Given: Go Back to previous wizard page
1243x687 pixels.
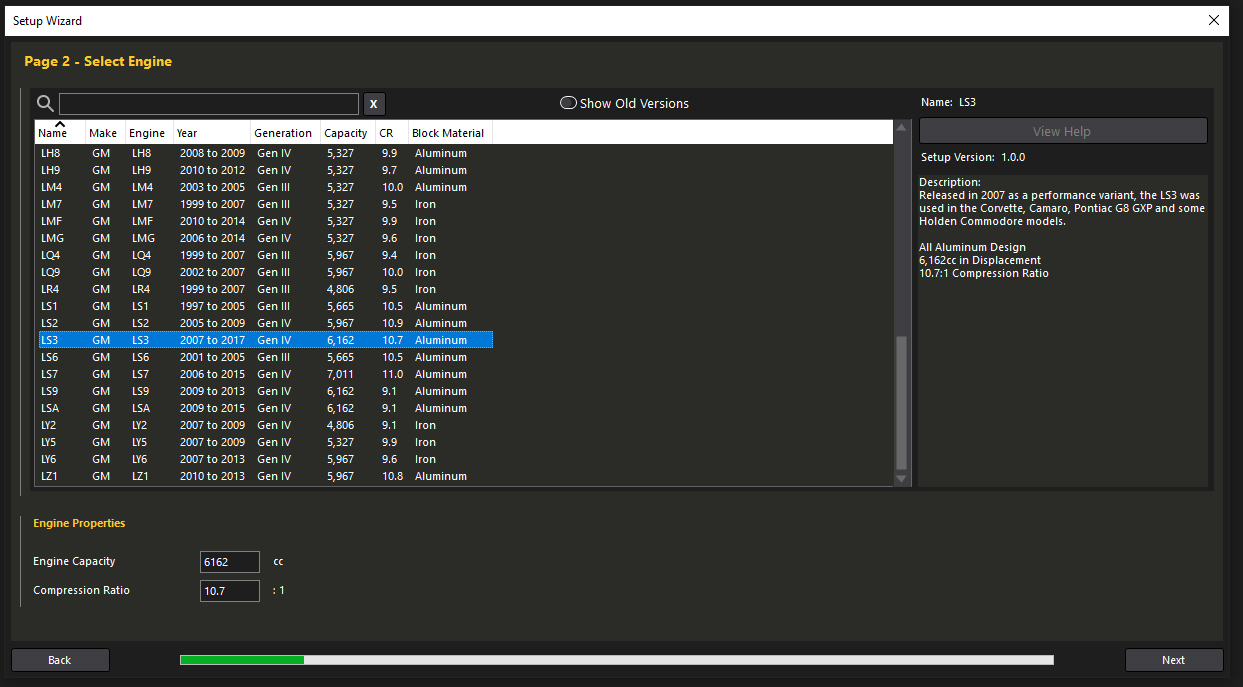Looking at the screenshot, I should coord(60,660).
